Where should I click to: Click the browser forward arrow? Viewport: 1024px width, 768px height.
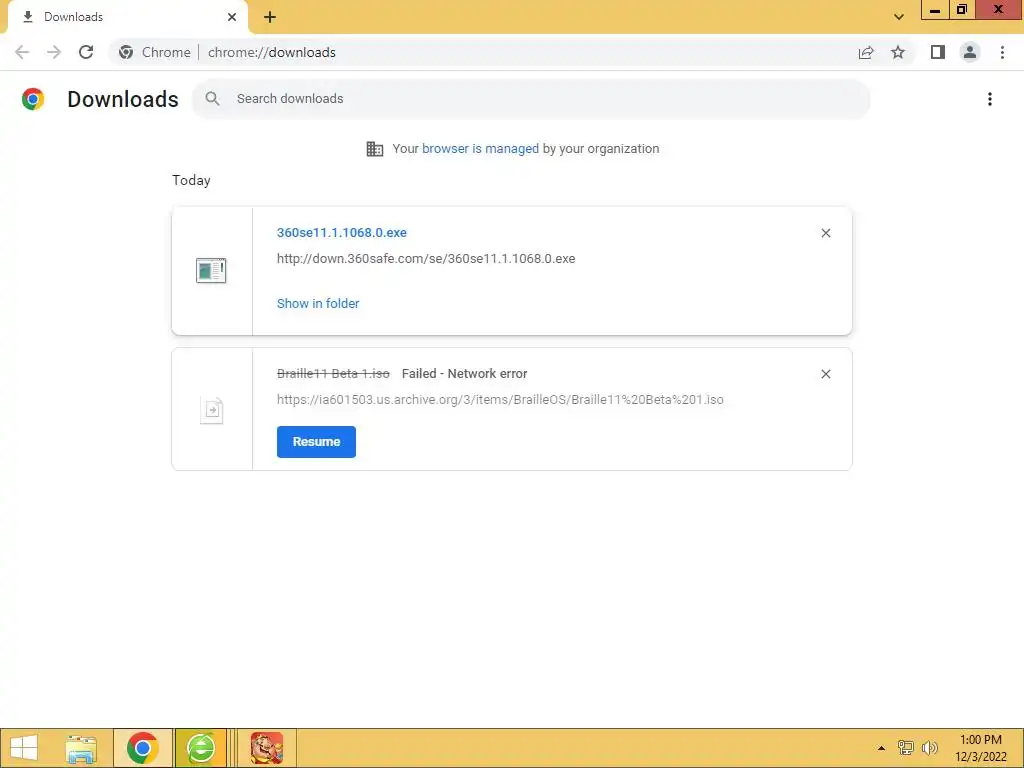coord(54,52)
